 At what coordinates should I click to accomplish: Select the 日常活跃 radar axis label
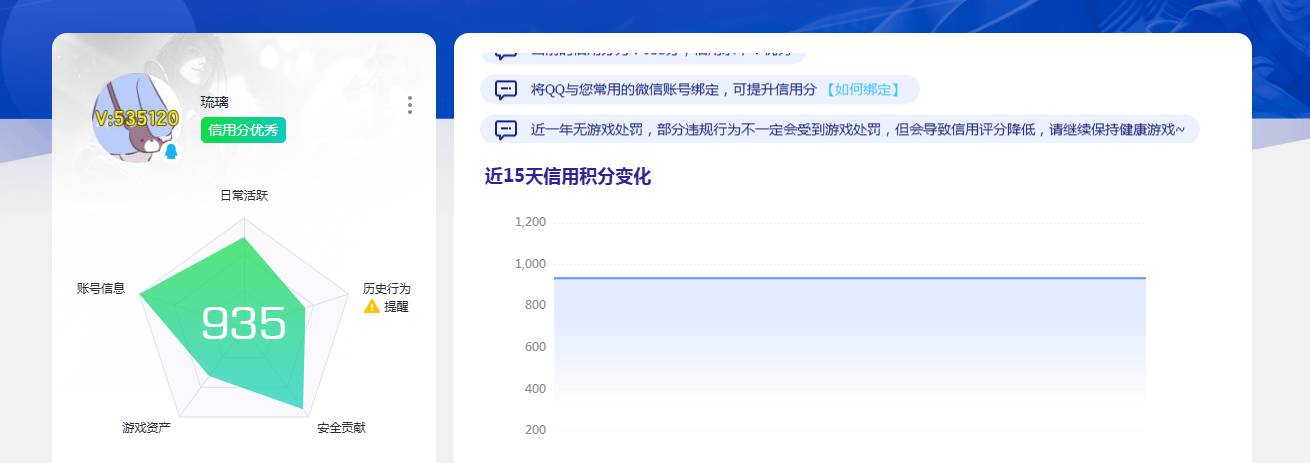tap(244, 196)
